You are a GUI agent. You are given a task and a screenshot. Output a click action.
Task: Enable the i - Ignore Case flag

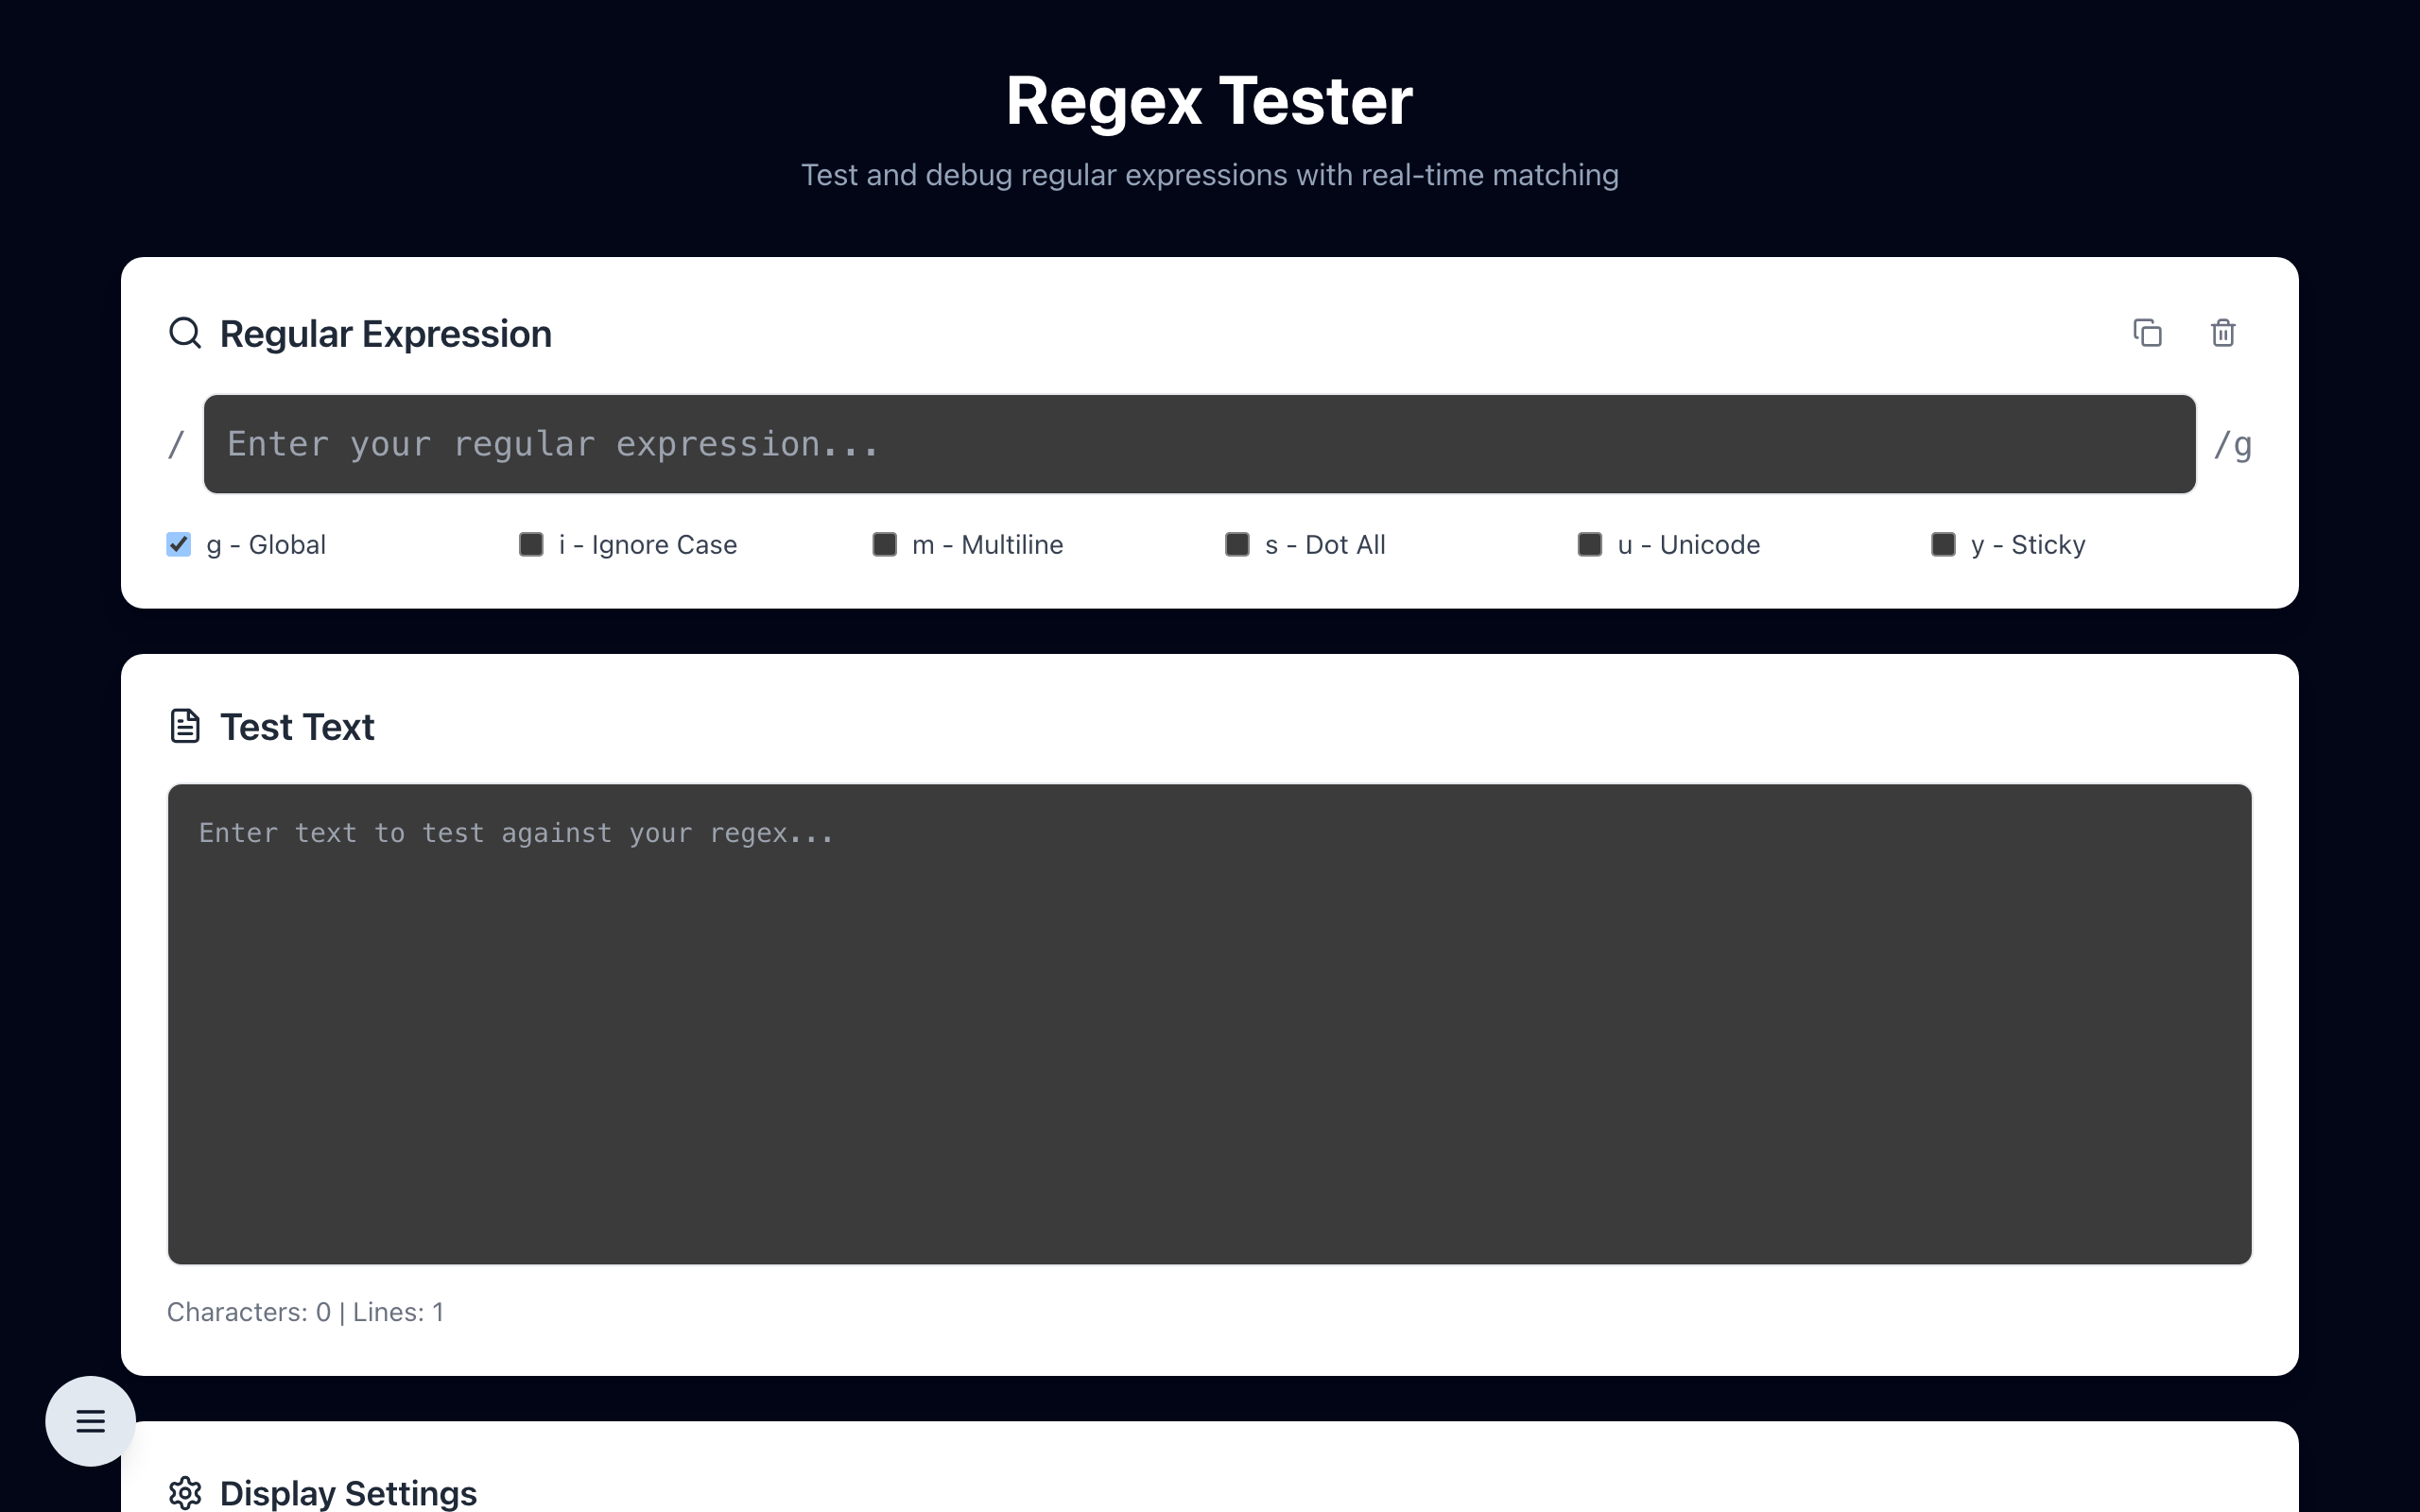(x=531, y=544)
